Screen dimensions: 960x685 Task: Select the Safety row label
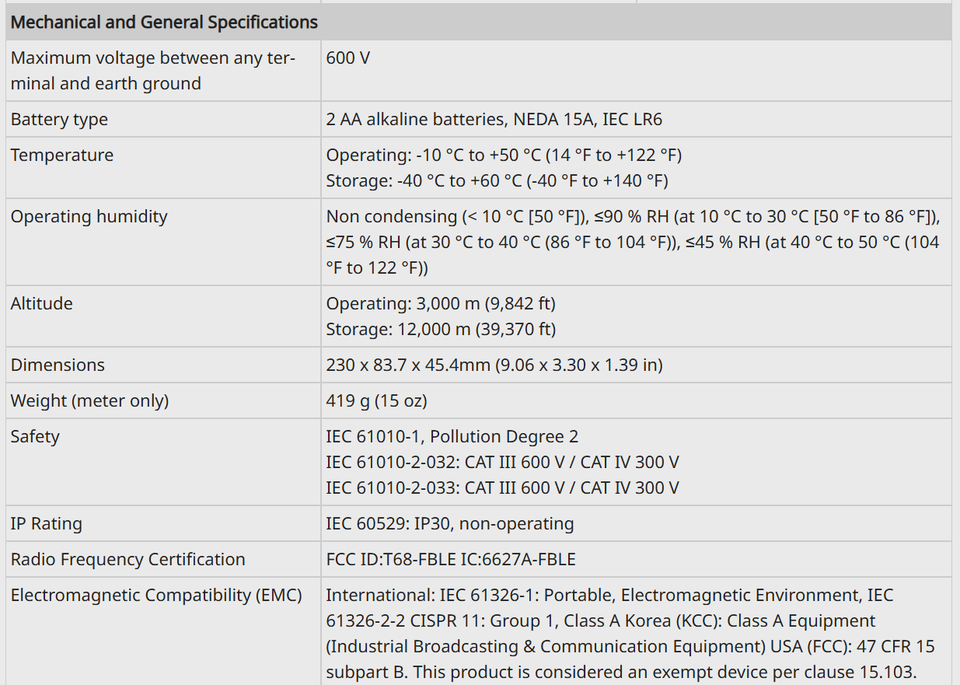coord(35,436)
